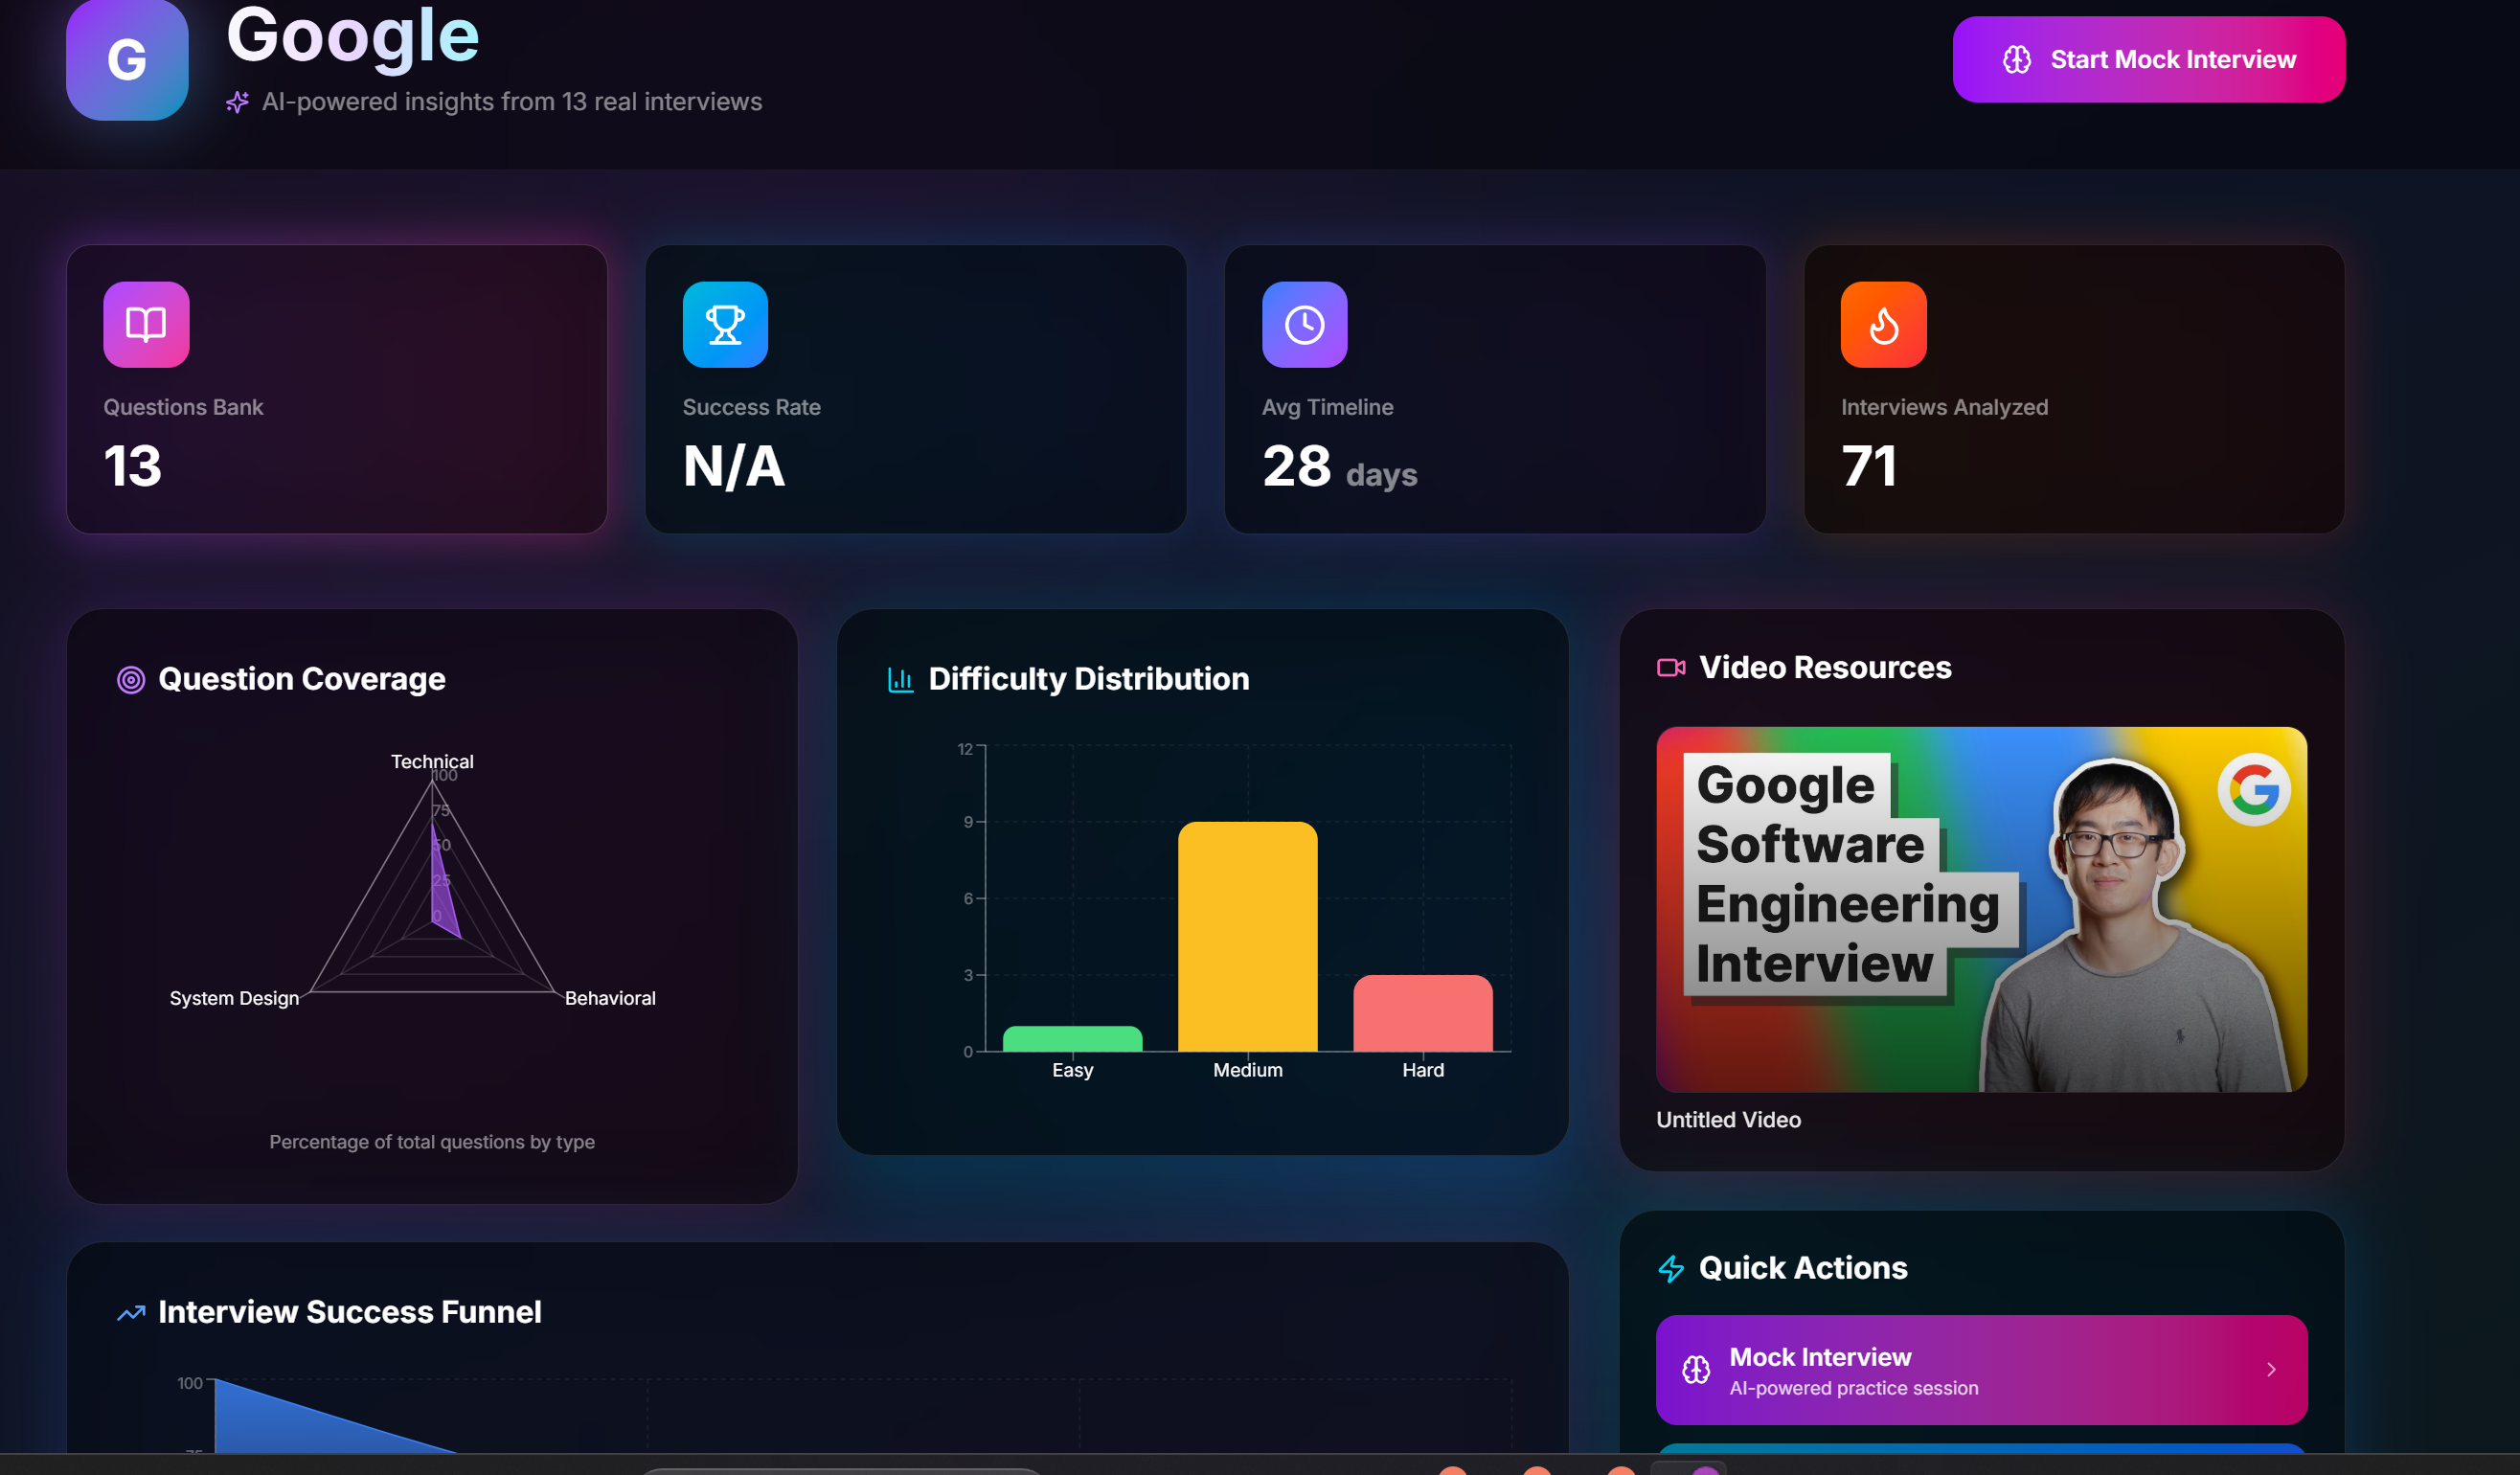The width and height of the screenshot is (2520, 1475).
Task: Select the red Hard difficulty bar
Action: point(1422,1013)
